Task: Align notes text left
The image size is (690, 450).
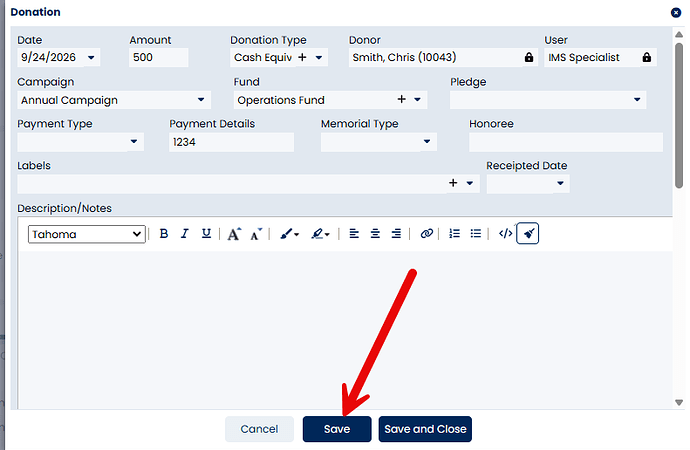Action: [x=354, y=234]
